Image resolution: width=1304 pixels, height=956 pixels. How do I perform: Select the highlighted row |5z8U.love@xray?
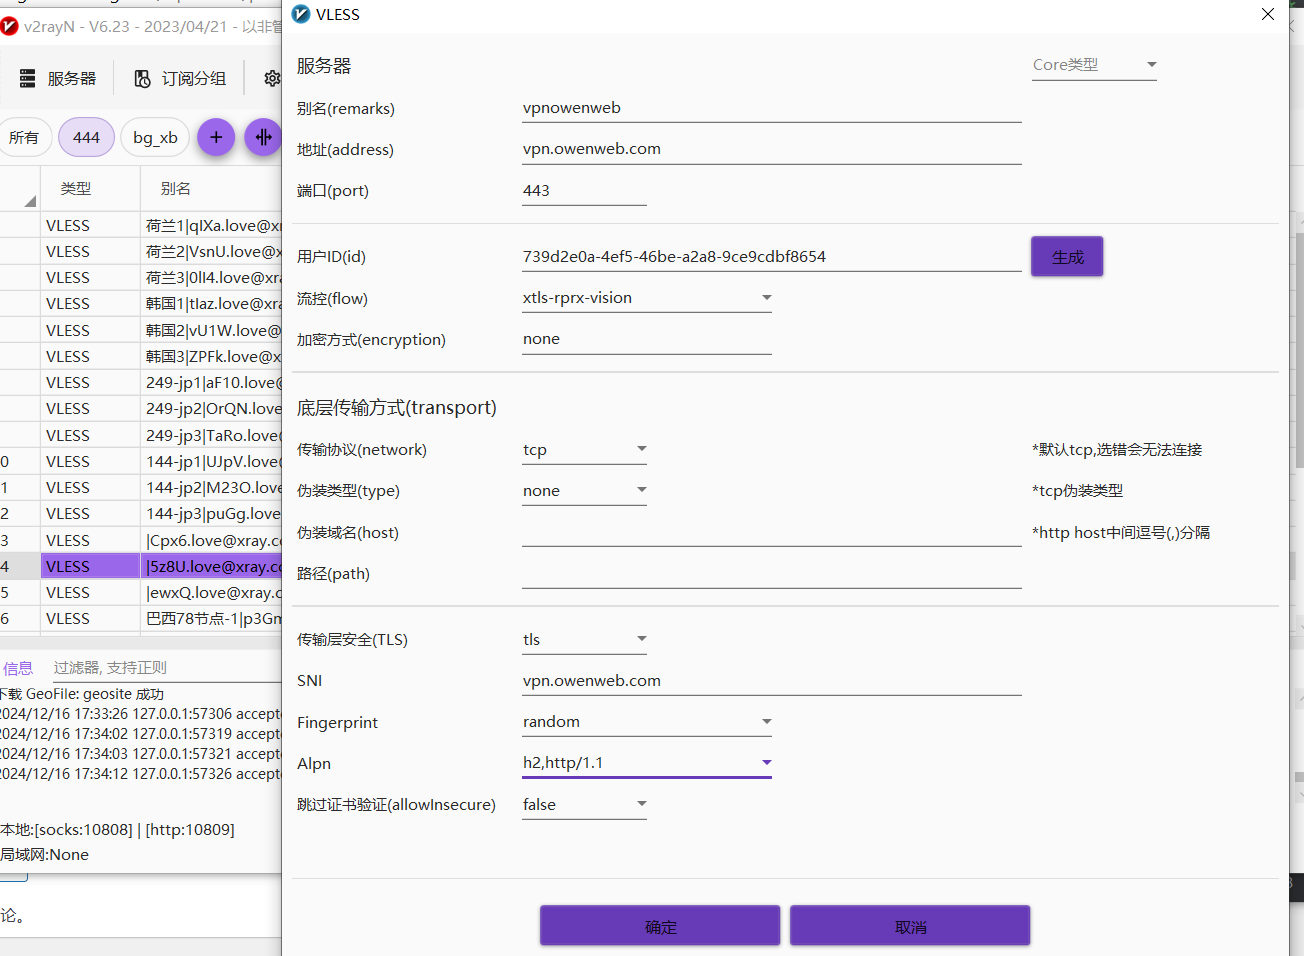point(141,567)
